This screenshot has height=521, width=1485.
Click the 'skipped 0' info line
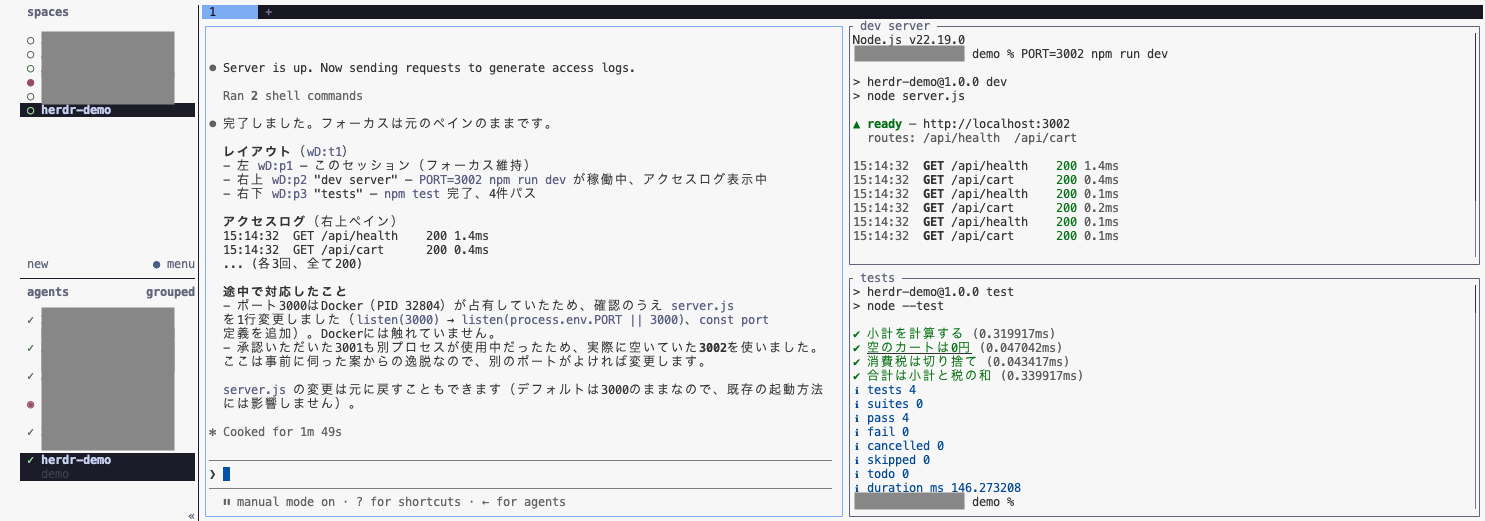(891, 460)
